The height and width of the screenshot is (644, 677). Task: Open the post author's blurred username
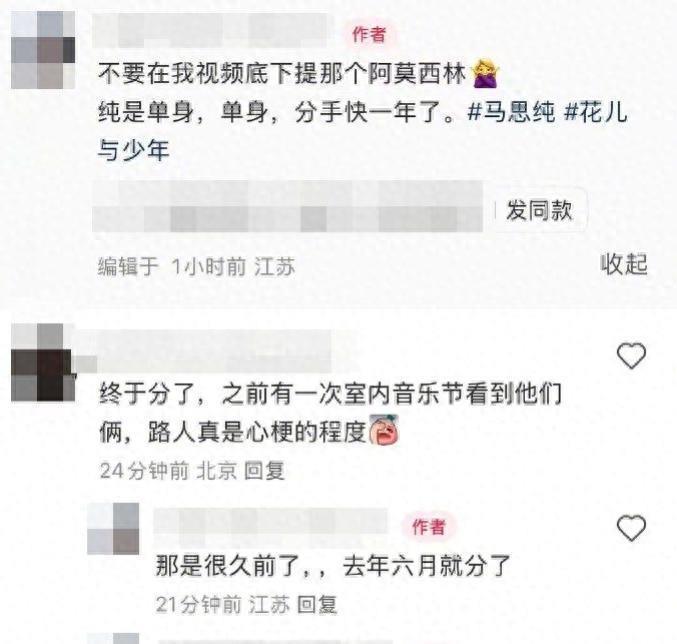[213, 30]
